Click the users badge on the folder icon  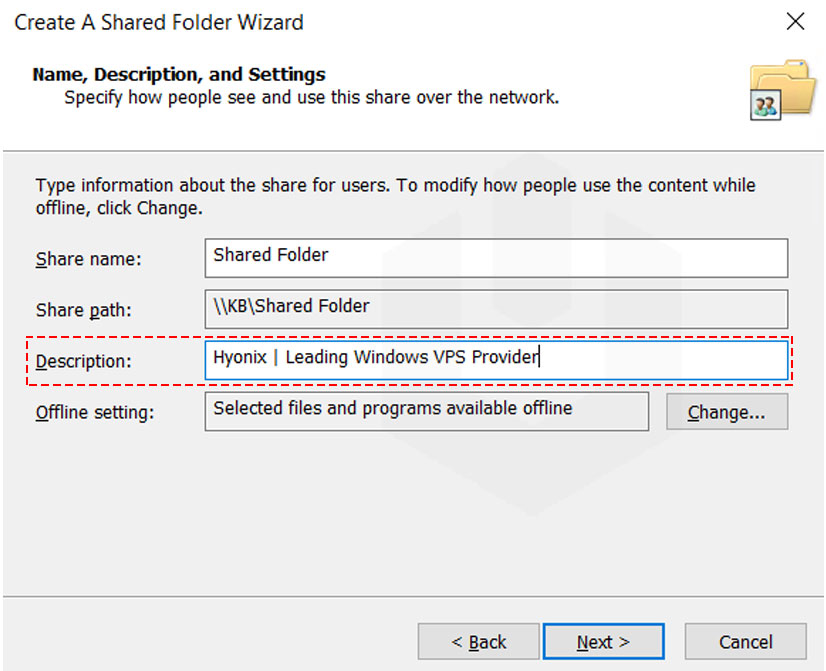coord(765,105)
